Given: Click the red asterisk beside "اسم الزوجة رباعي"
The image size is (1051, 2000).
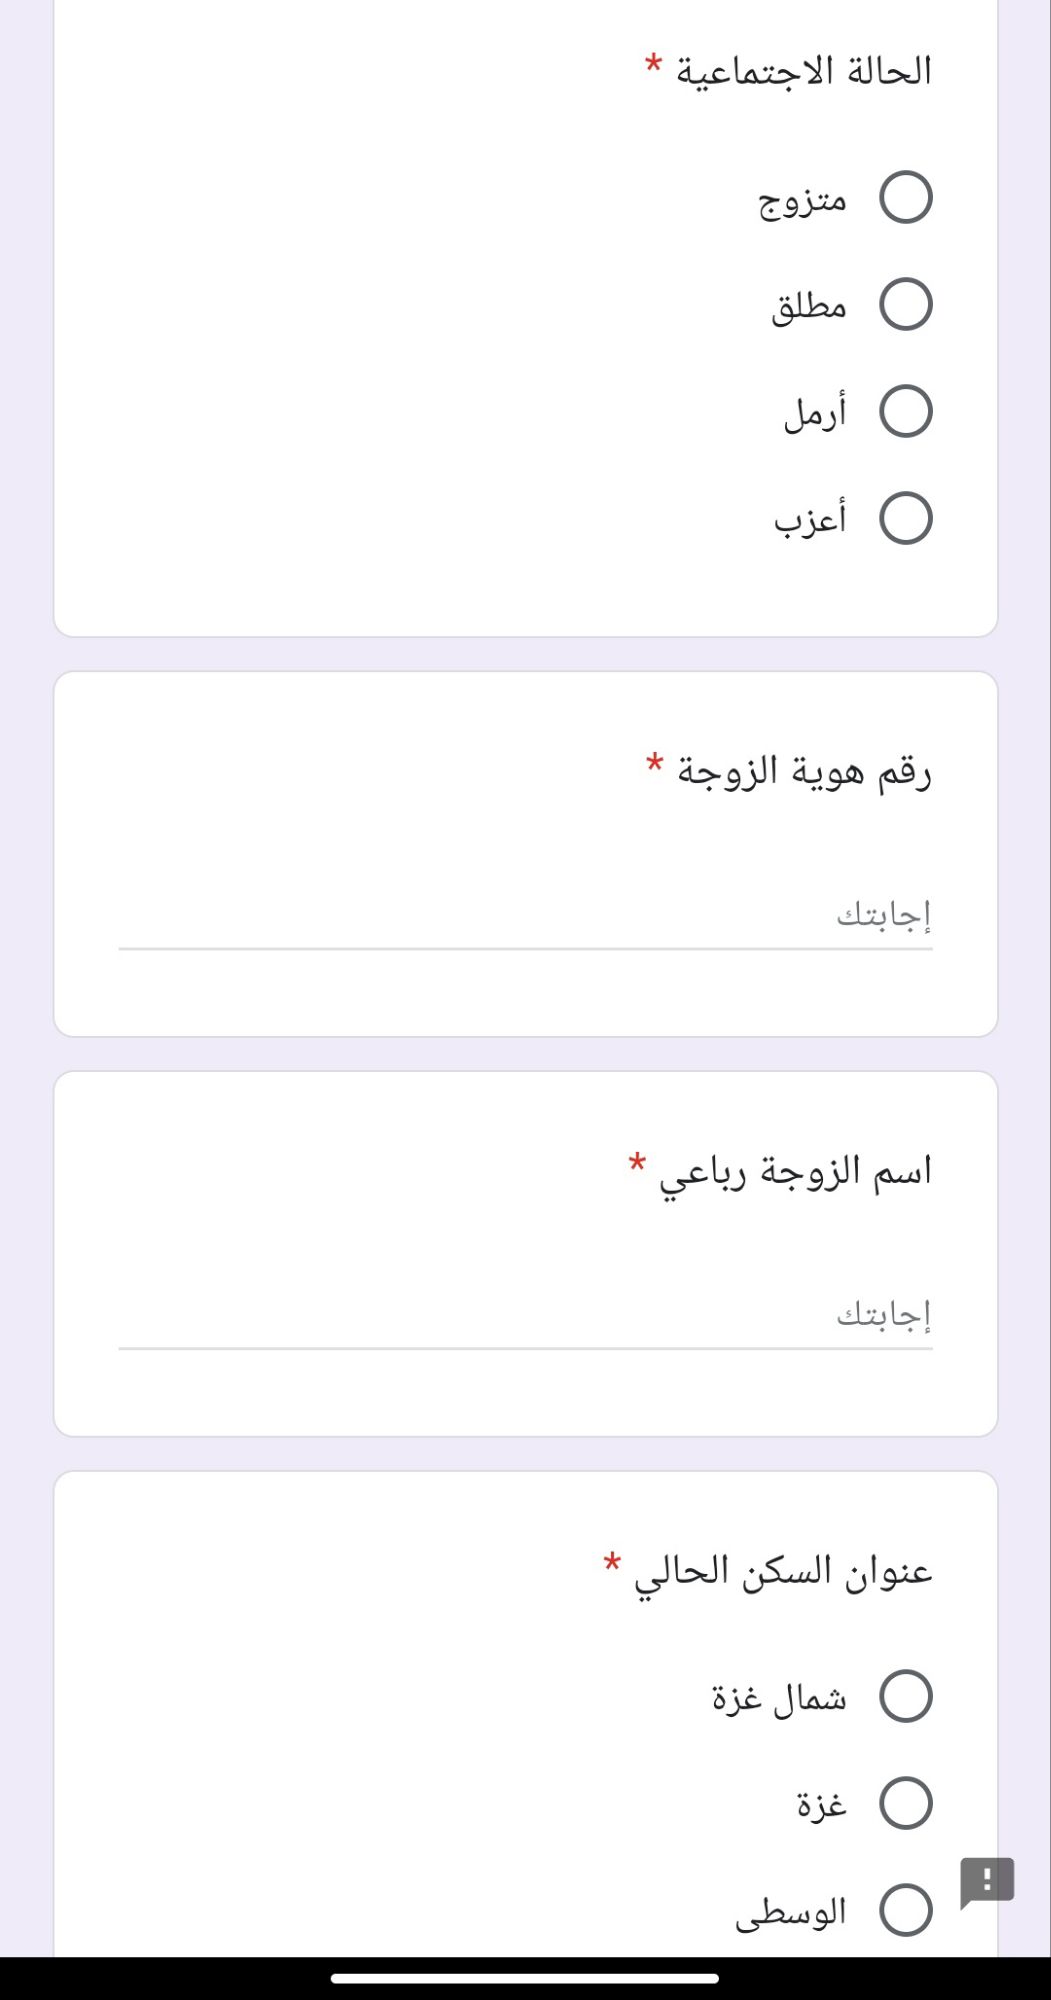Looking at the screenshot, I should click(637, 1165).
